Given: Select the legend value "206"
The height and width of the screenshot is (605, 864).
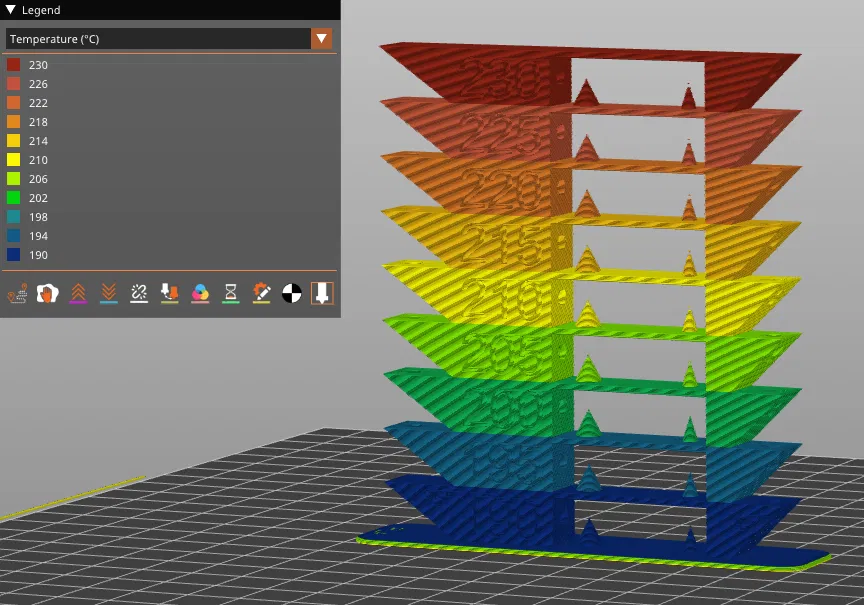Looking at the screenshot, I should point(38,179).
